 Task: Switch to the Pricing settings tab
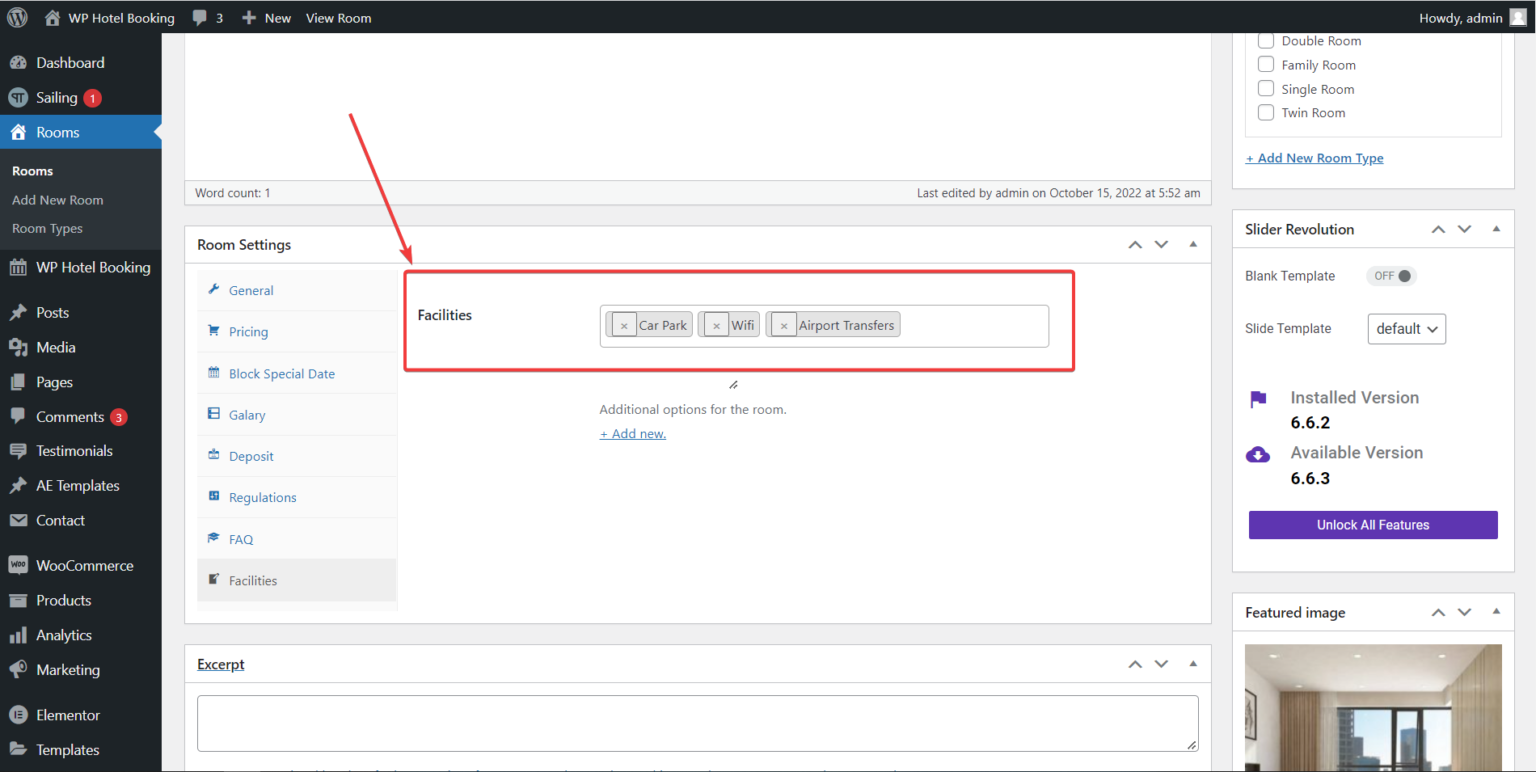click(x=248, y=332)
